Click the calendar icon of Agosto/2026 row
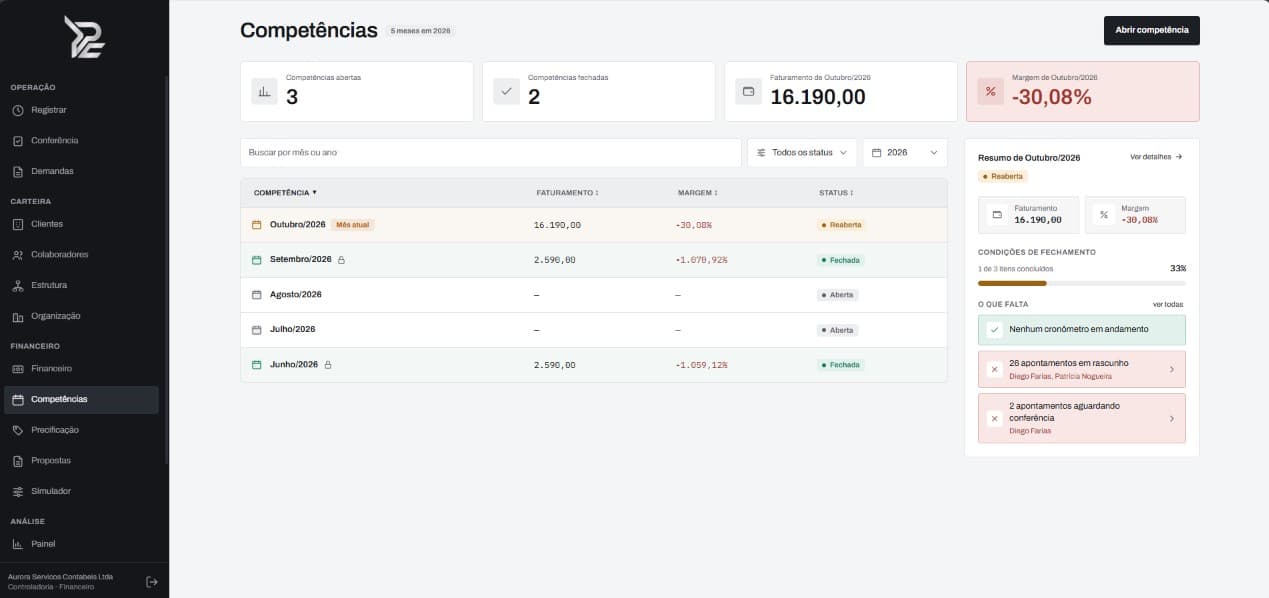This screenshot has height=598, width=1269. (x=256, y=295)
